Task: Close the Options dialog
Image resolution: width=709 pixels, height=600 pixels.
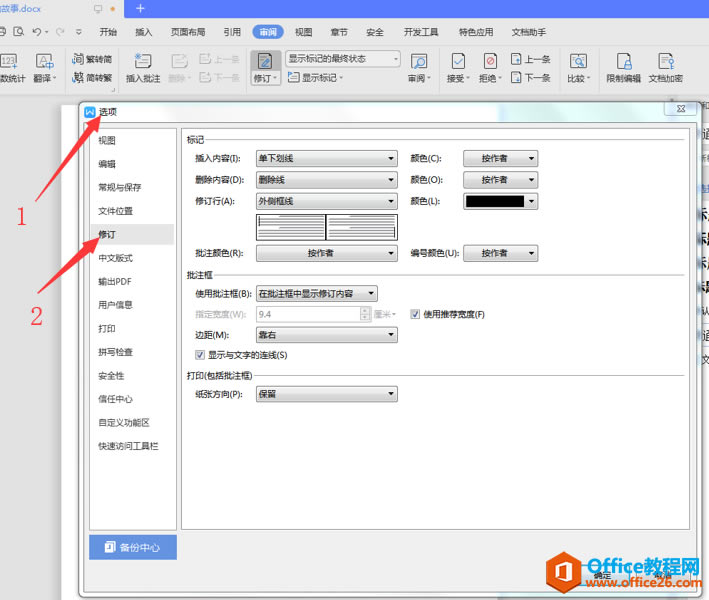Action: click(x=681, y=109)
